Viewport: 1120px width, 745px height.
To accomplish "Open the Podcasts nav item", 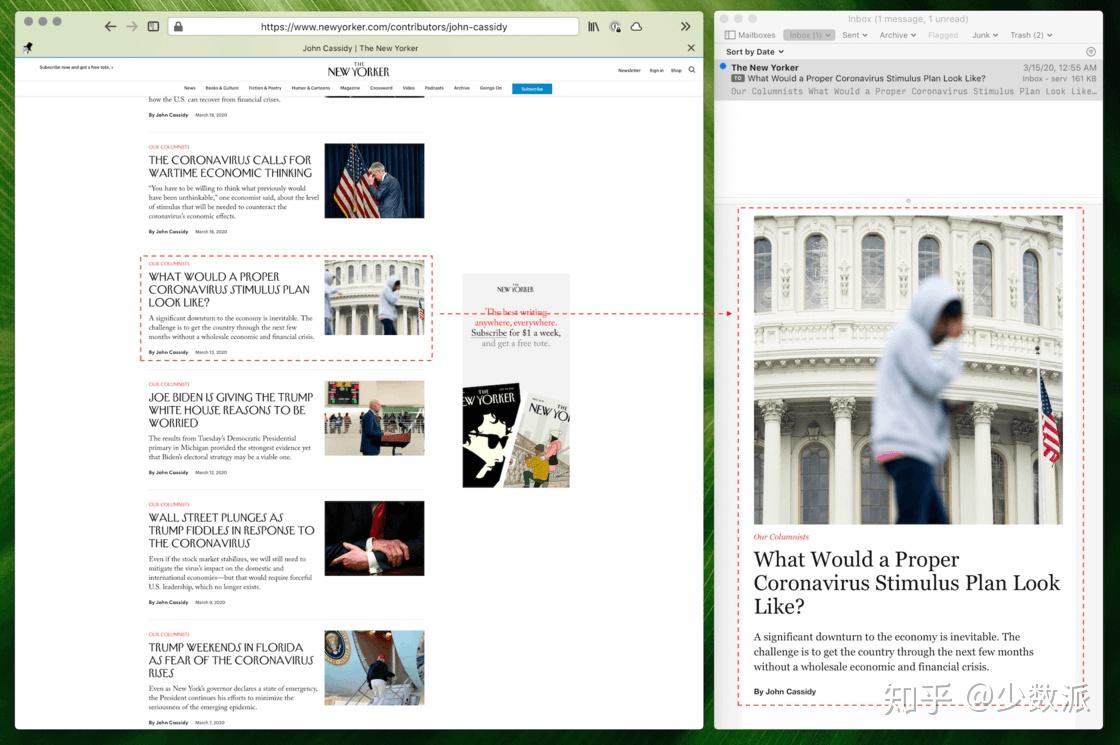I will tap(434, 88).
